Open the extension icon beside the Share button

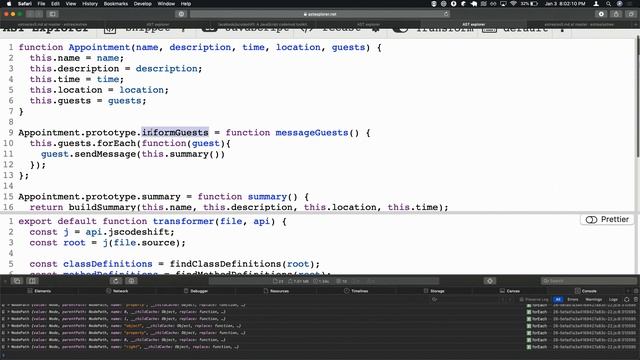[601, 14]
